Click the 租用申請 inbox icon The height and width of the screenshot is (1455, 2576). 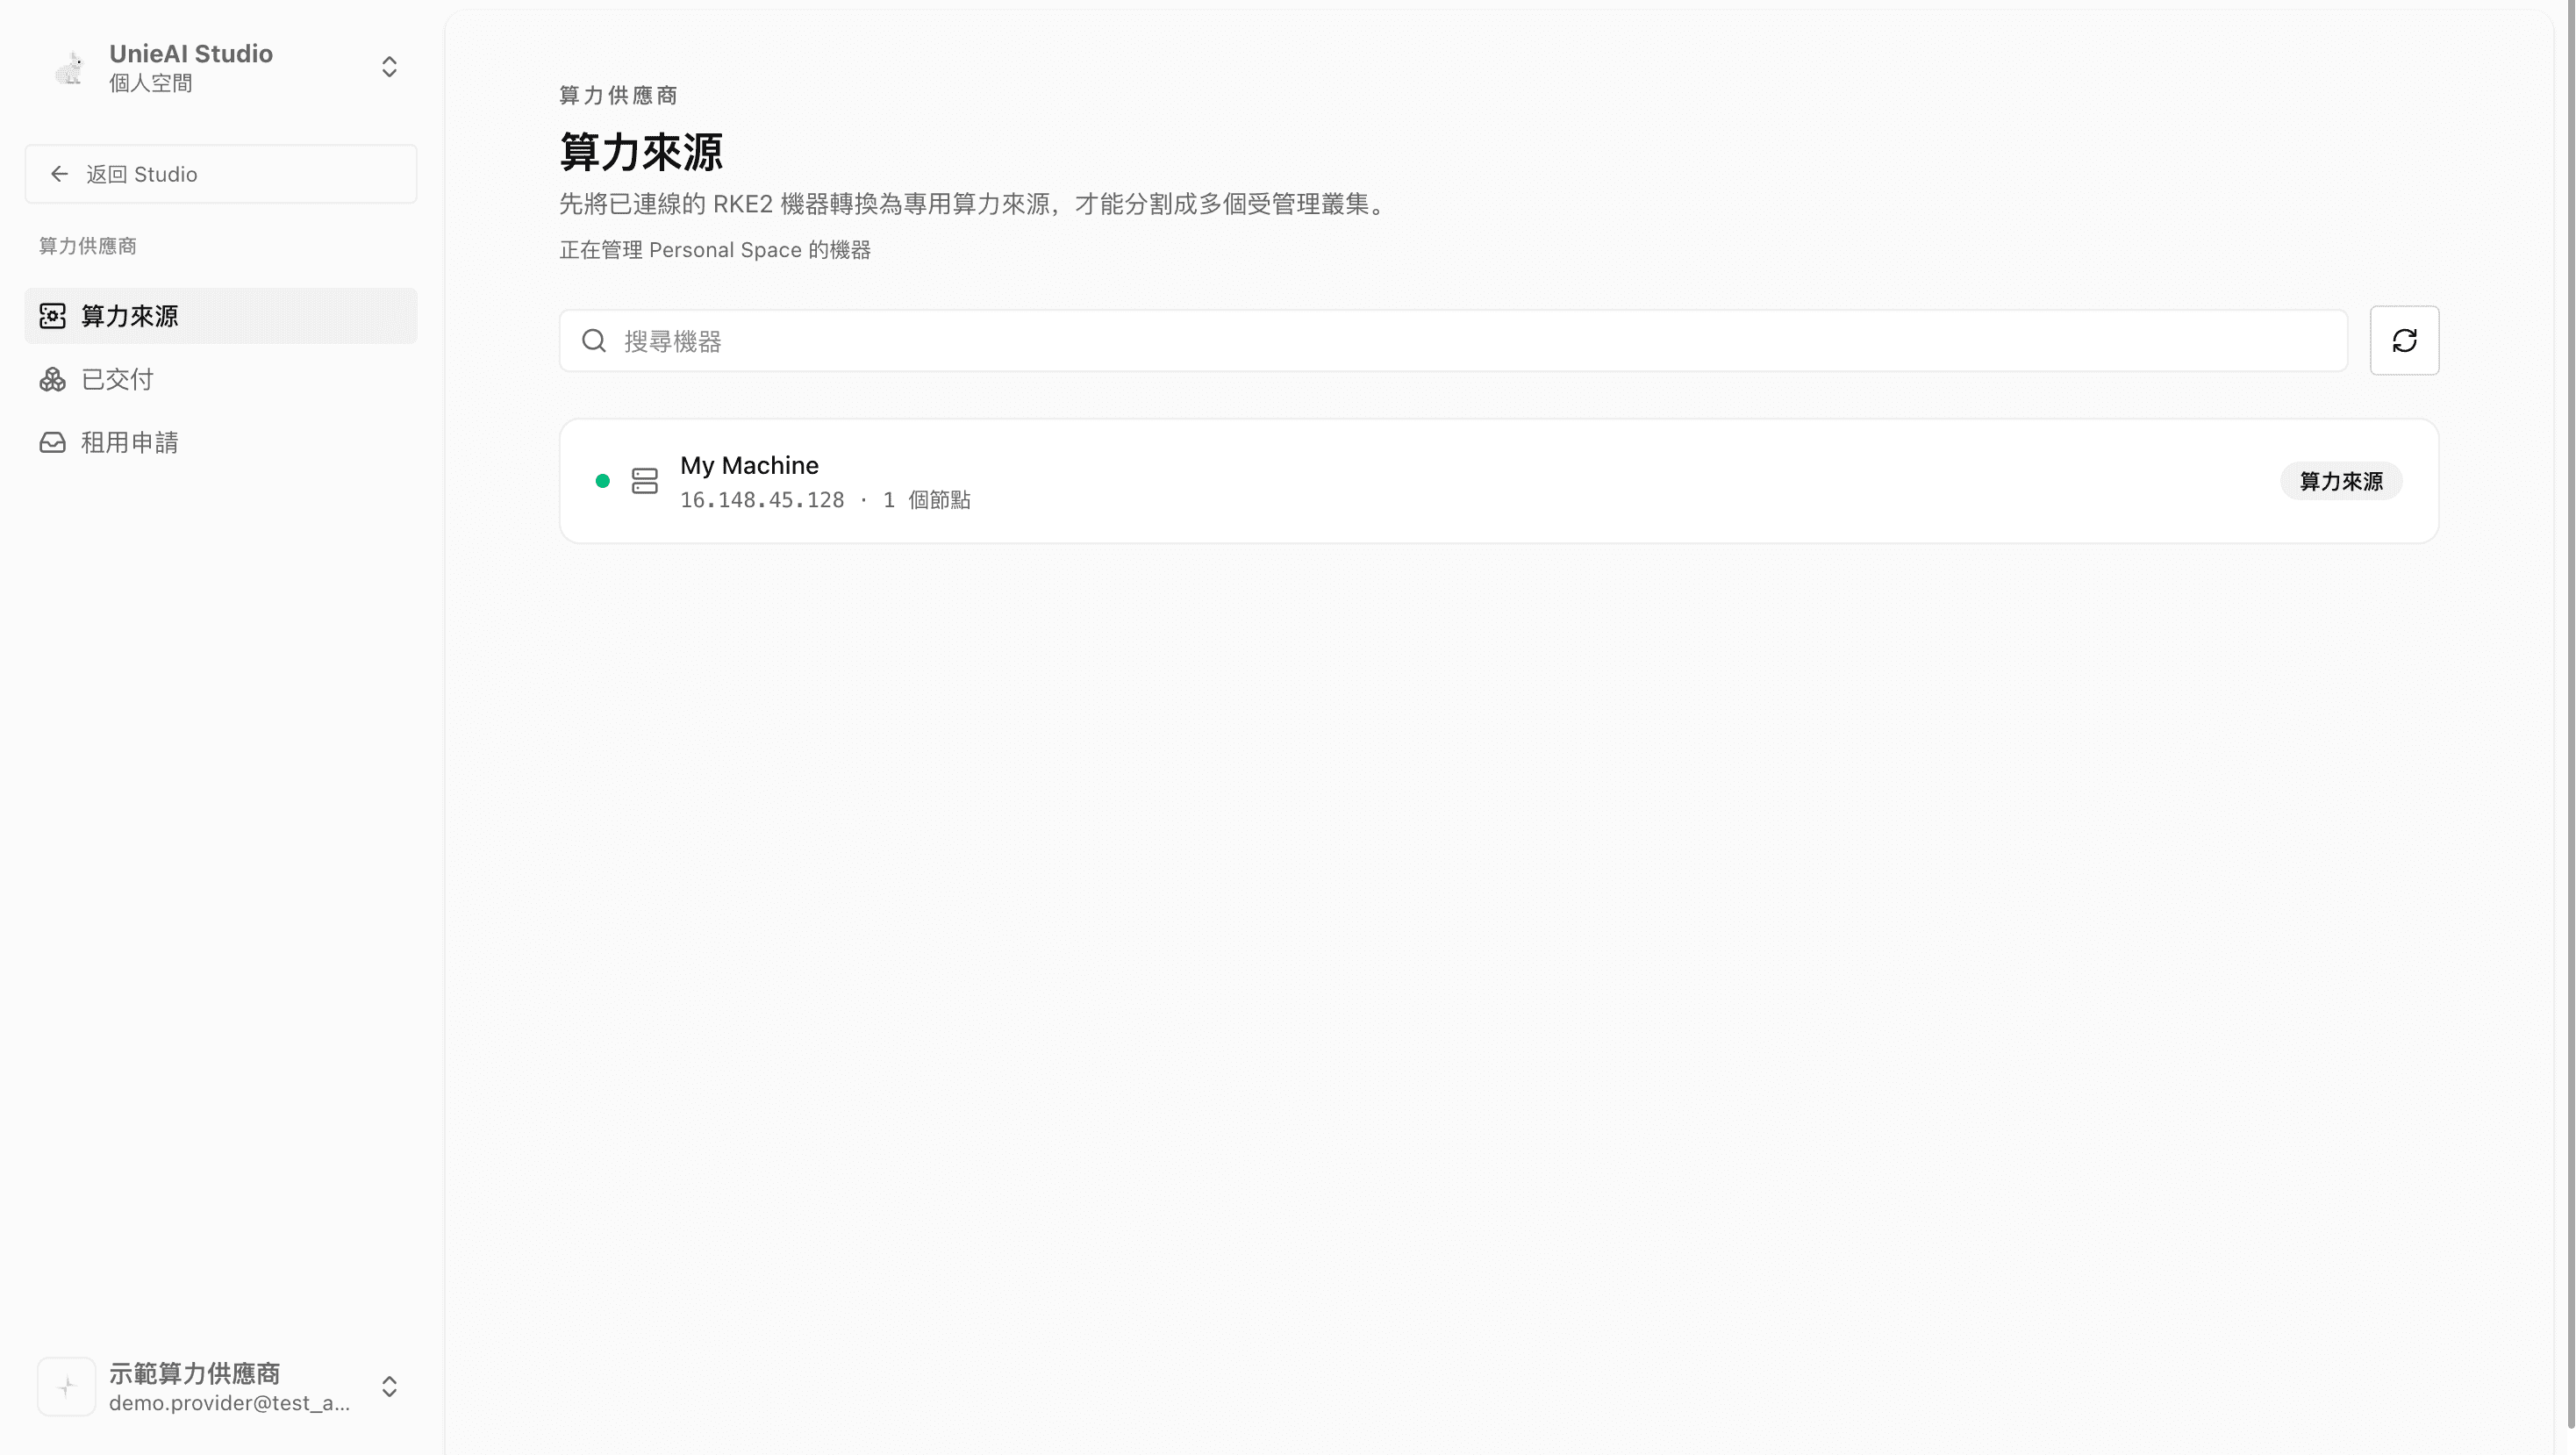53,443
